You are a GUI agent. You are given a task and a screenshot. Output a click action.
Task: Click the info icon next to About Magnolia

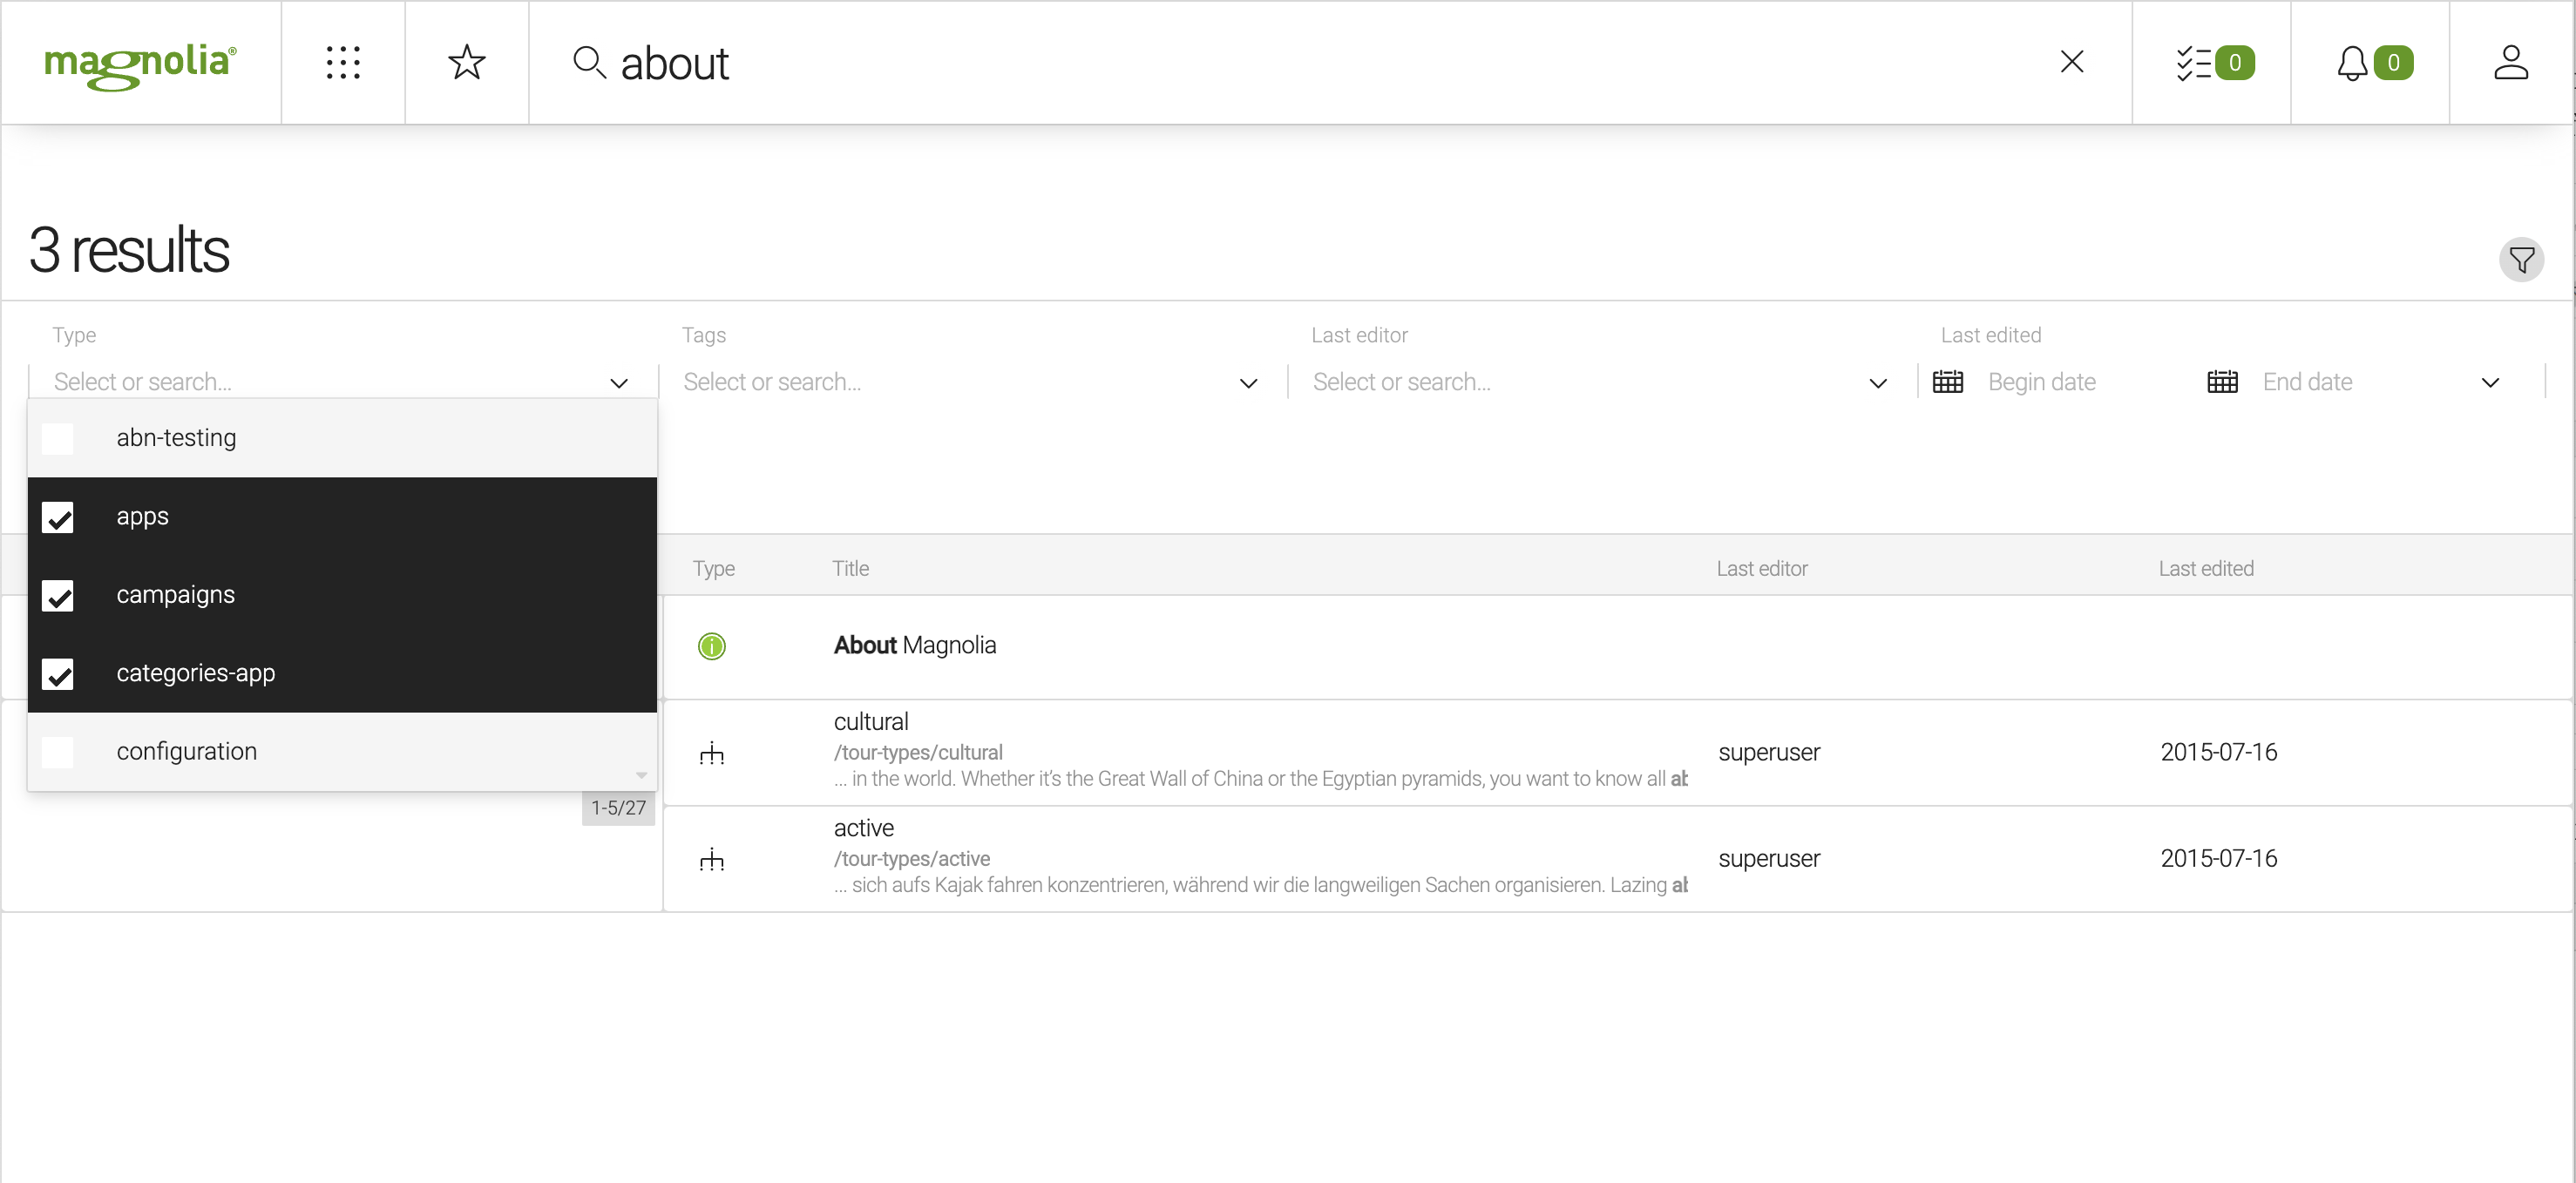pyautogui.click(x=712, y=646)
